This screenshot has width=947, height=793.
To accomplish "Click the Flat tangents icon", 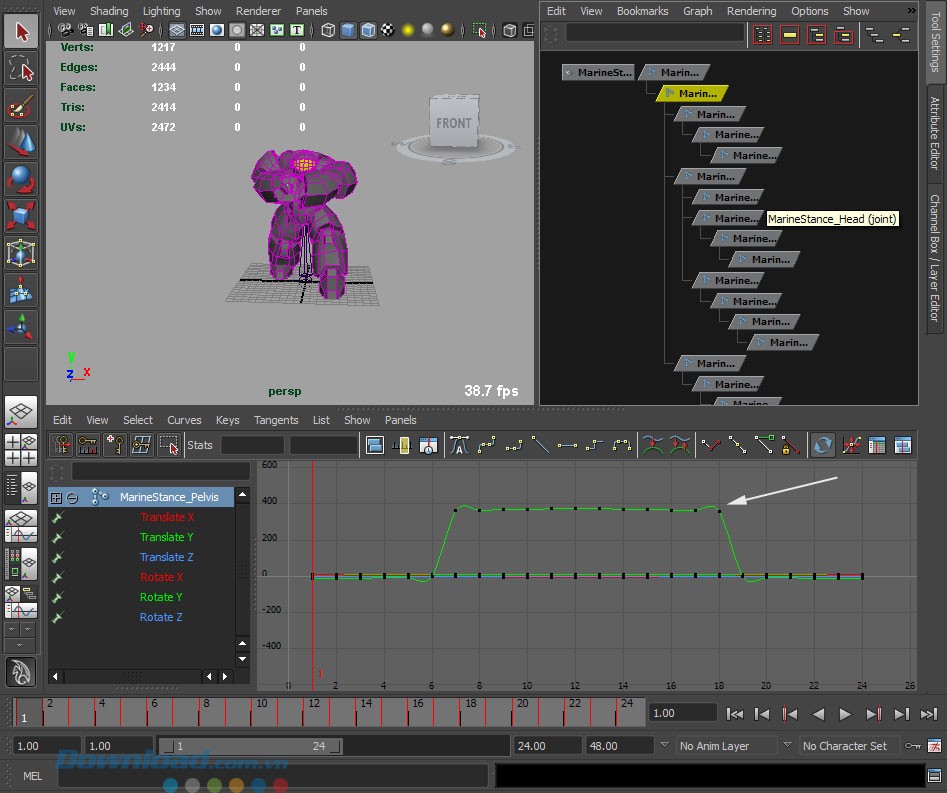I will (567, 445).
